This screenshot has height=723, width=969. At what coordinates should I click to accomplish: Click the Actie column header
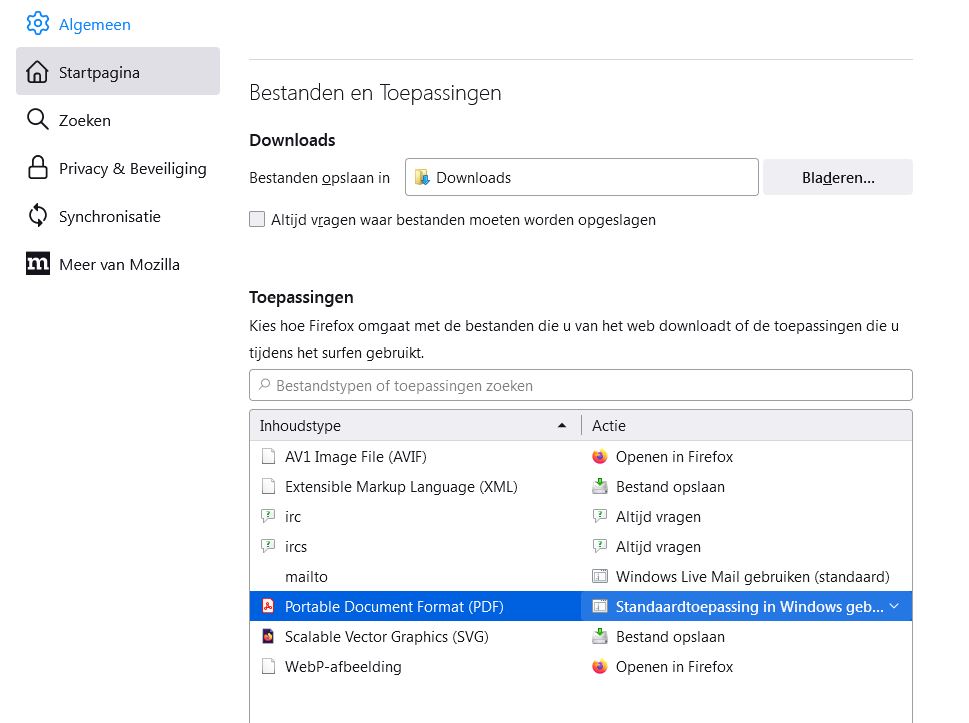746,425
